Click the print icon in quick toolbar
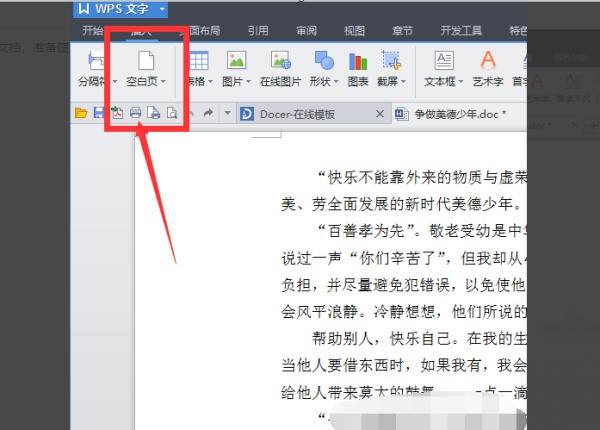This screenshot has width=600, height=430. [136, 114]
